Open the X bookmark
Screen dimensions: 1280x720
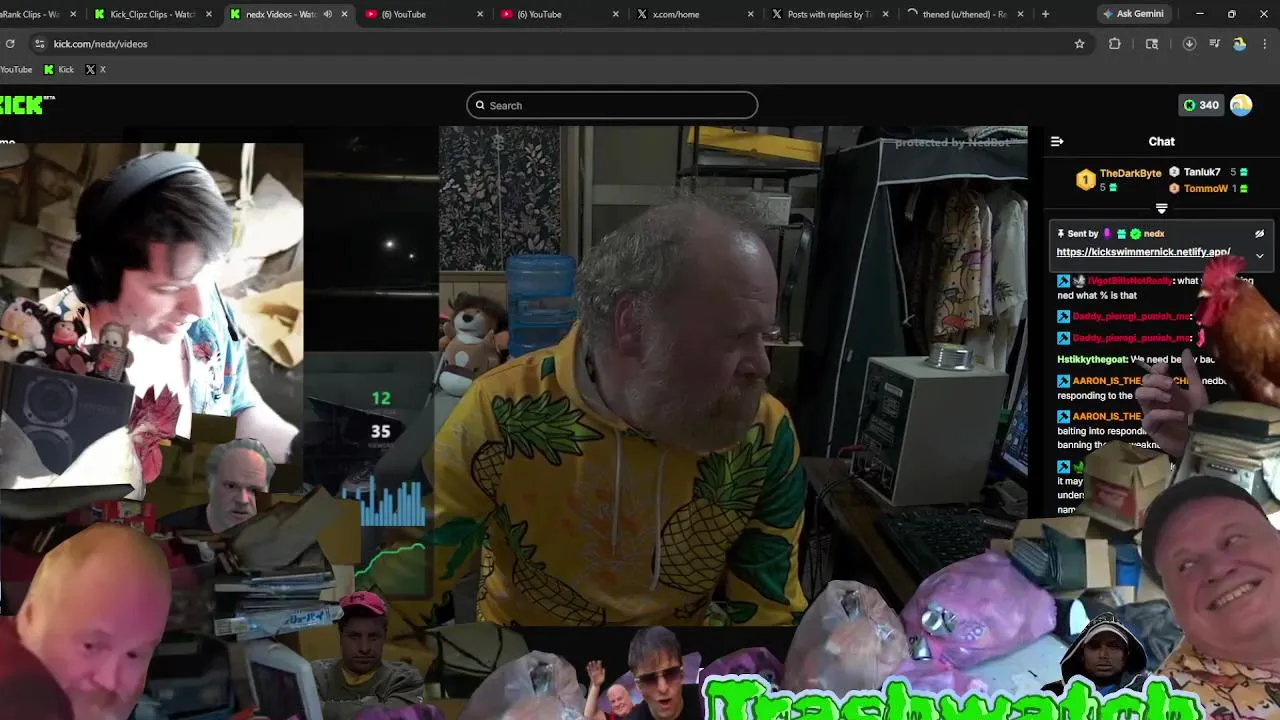pyautogui.click(x=95, y=69)
